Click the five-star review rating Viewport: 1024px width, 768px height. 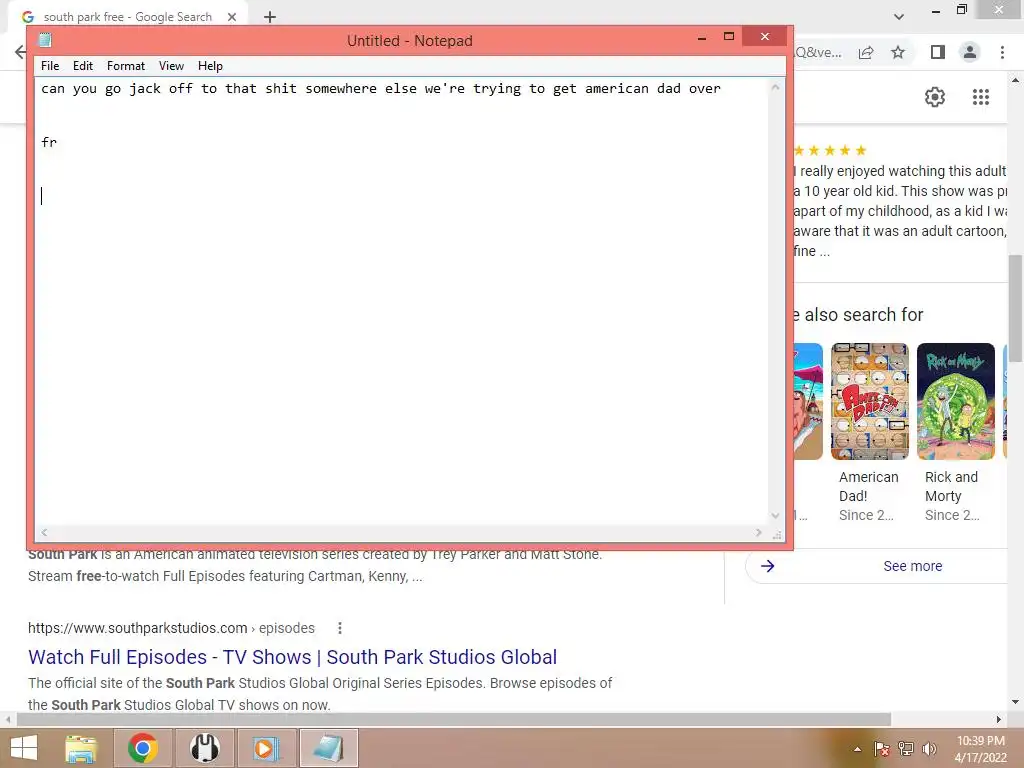point(831,151)
